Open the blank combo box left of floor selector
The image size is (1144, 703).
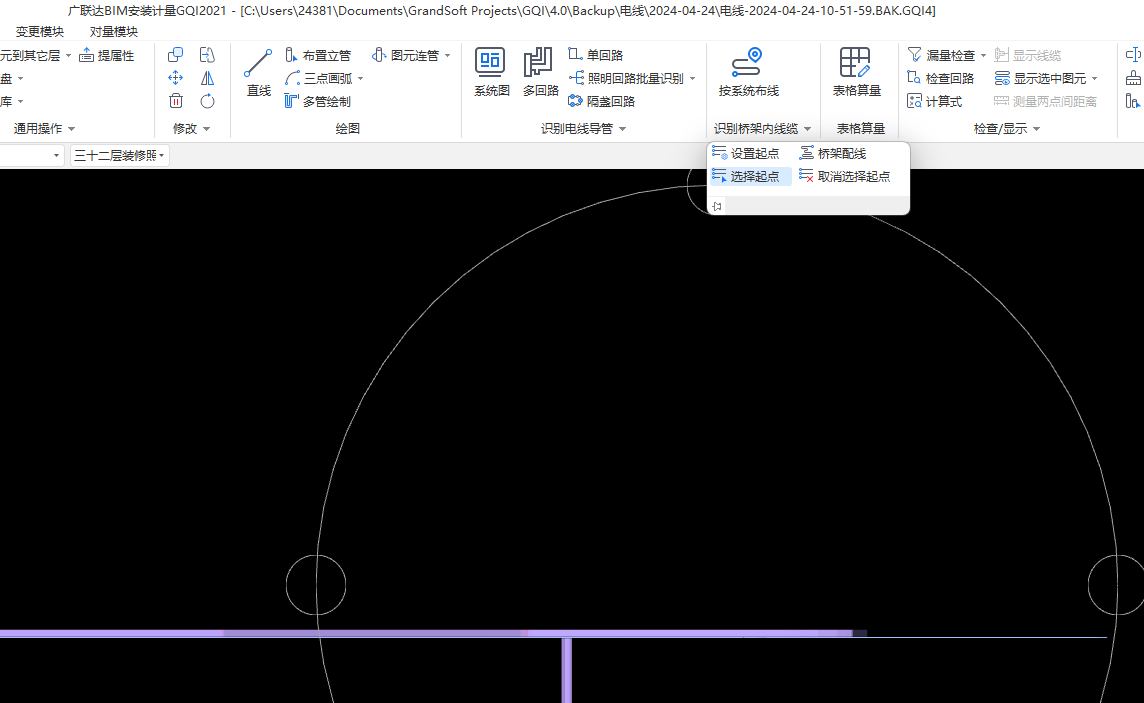[x=31, y=155]
